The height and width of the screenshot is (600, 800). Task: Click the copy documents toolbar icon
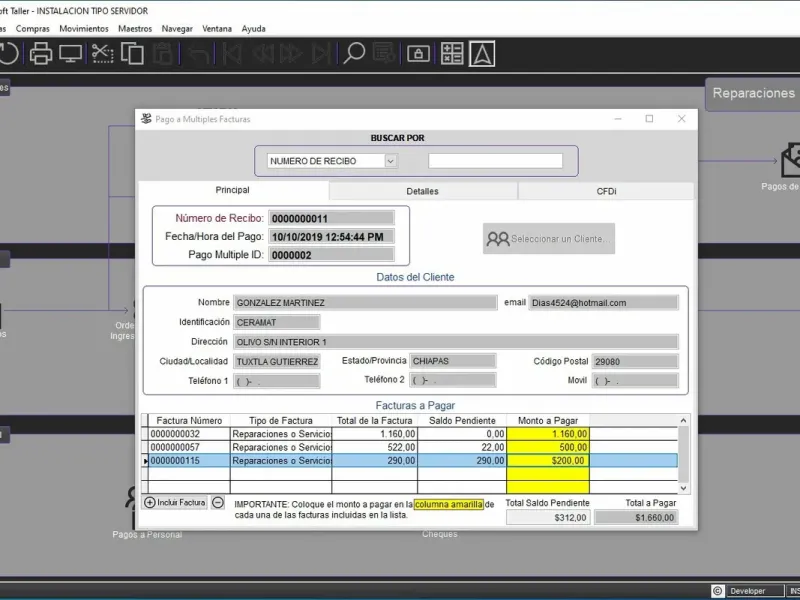click(132, 54)
